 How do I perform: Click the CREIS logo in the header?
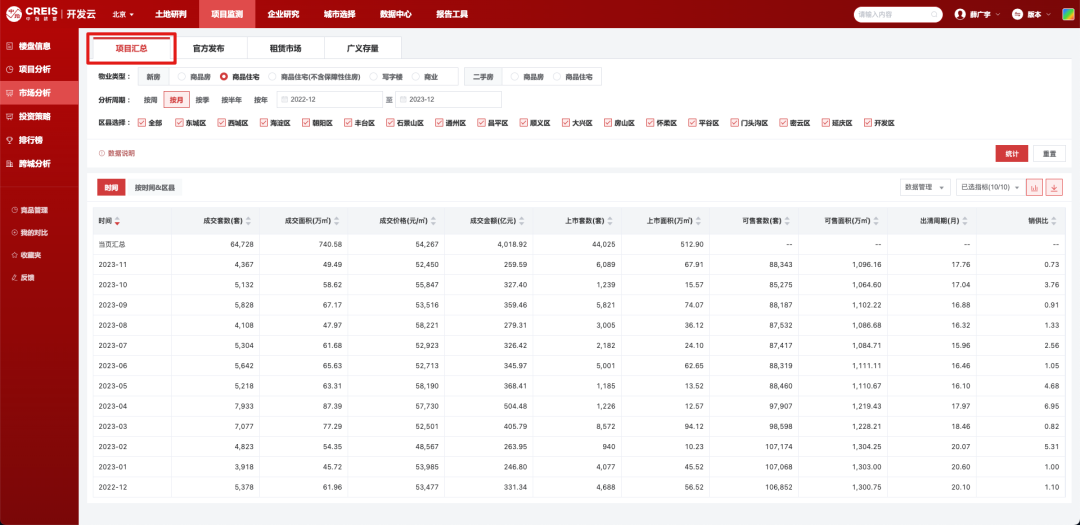coord(31,14)
